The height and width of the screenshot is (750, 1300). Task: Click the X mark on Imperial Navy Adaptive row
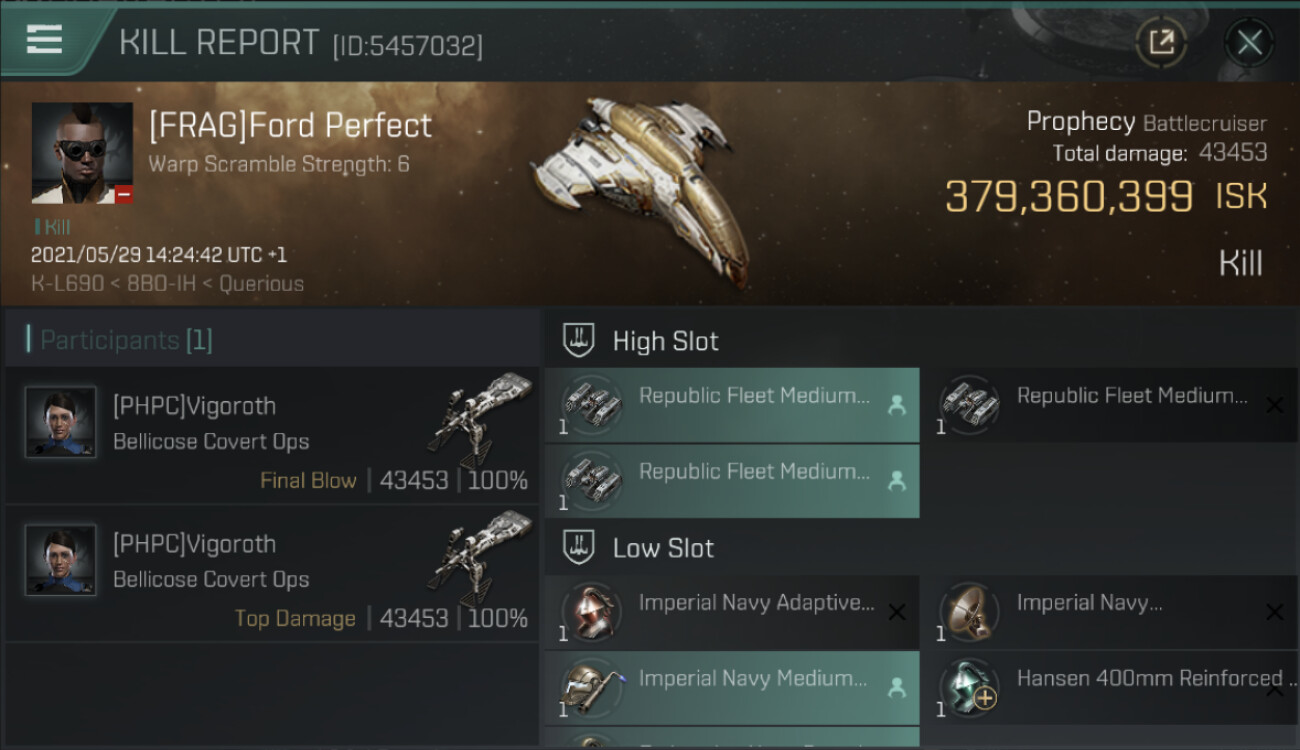[x=897, y=612]
